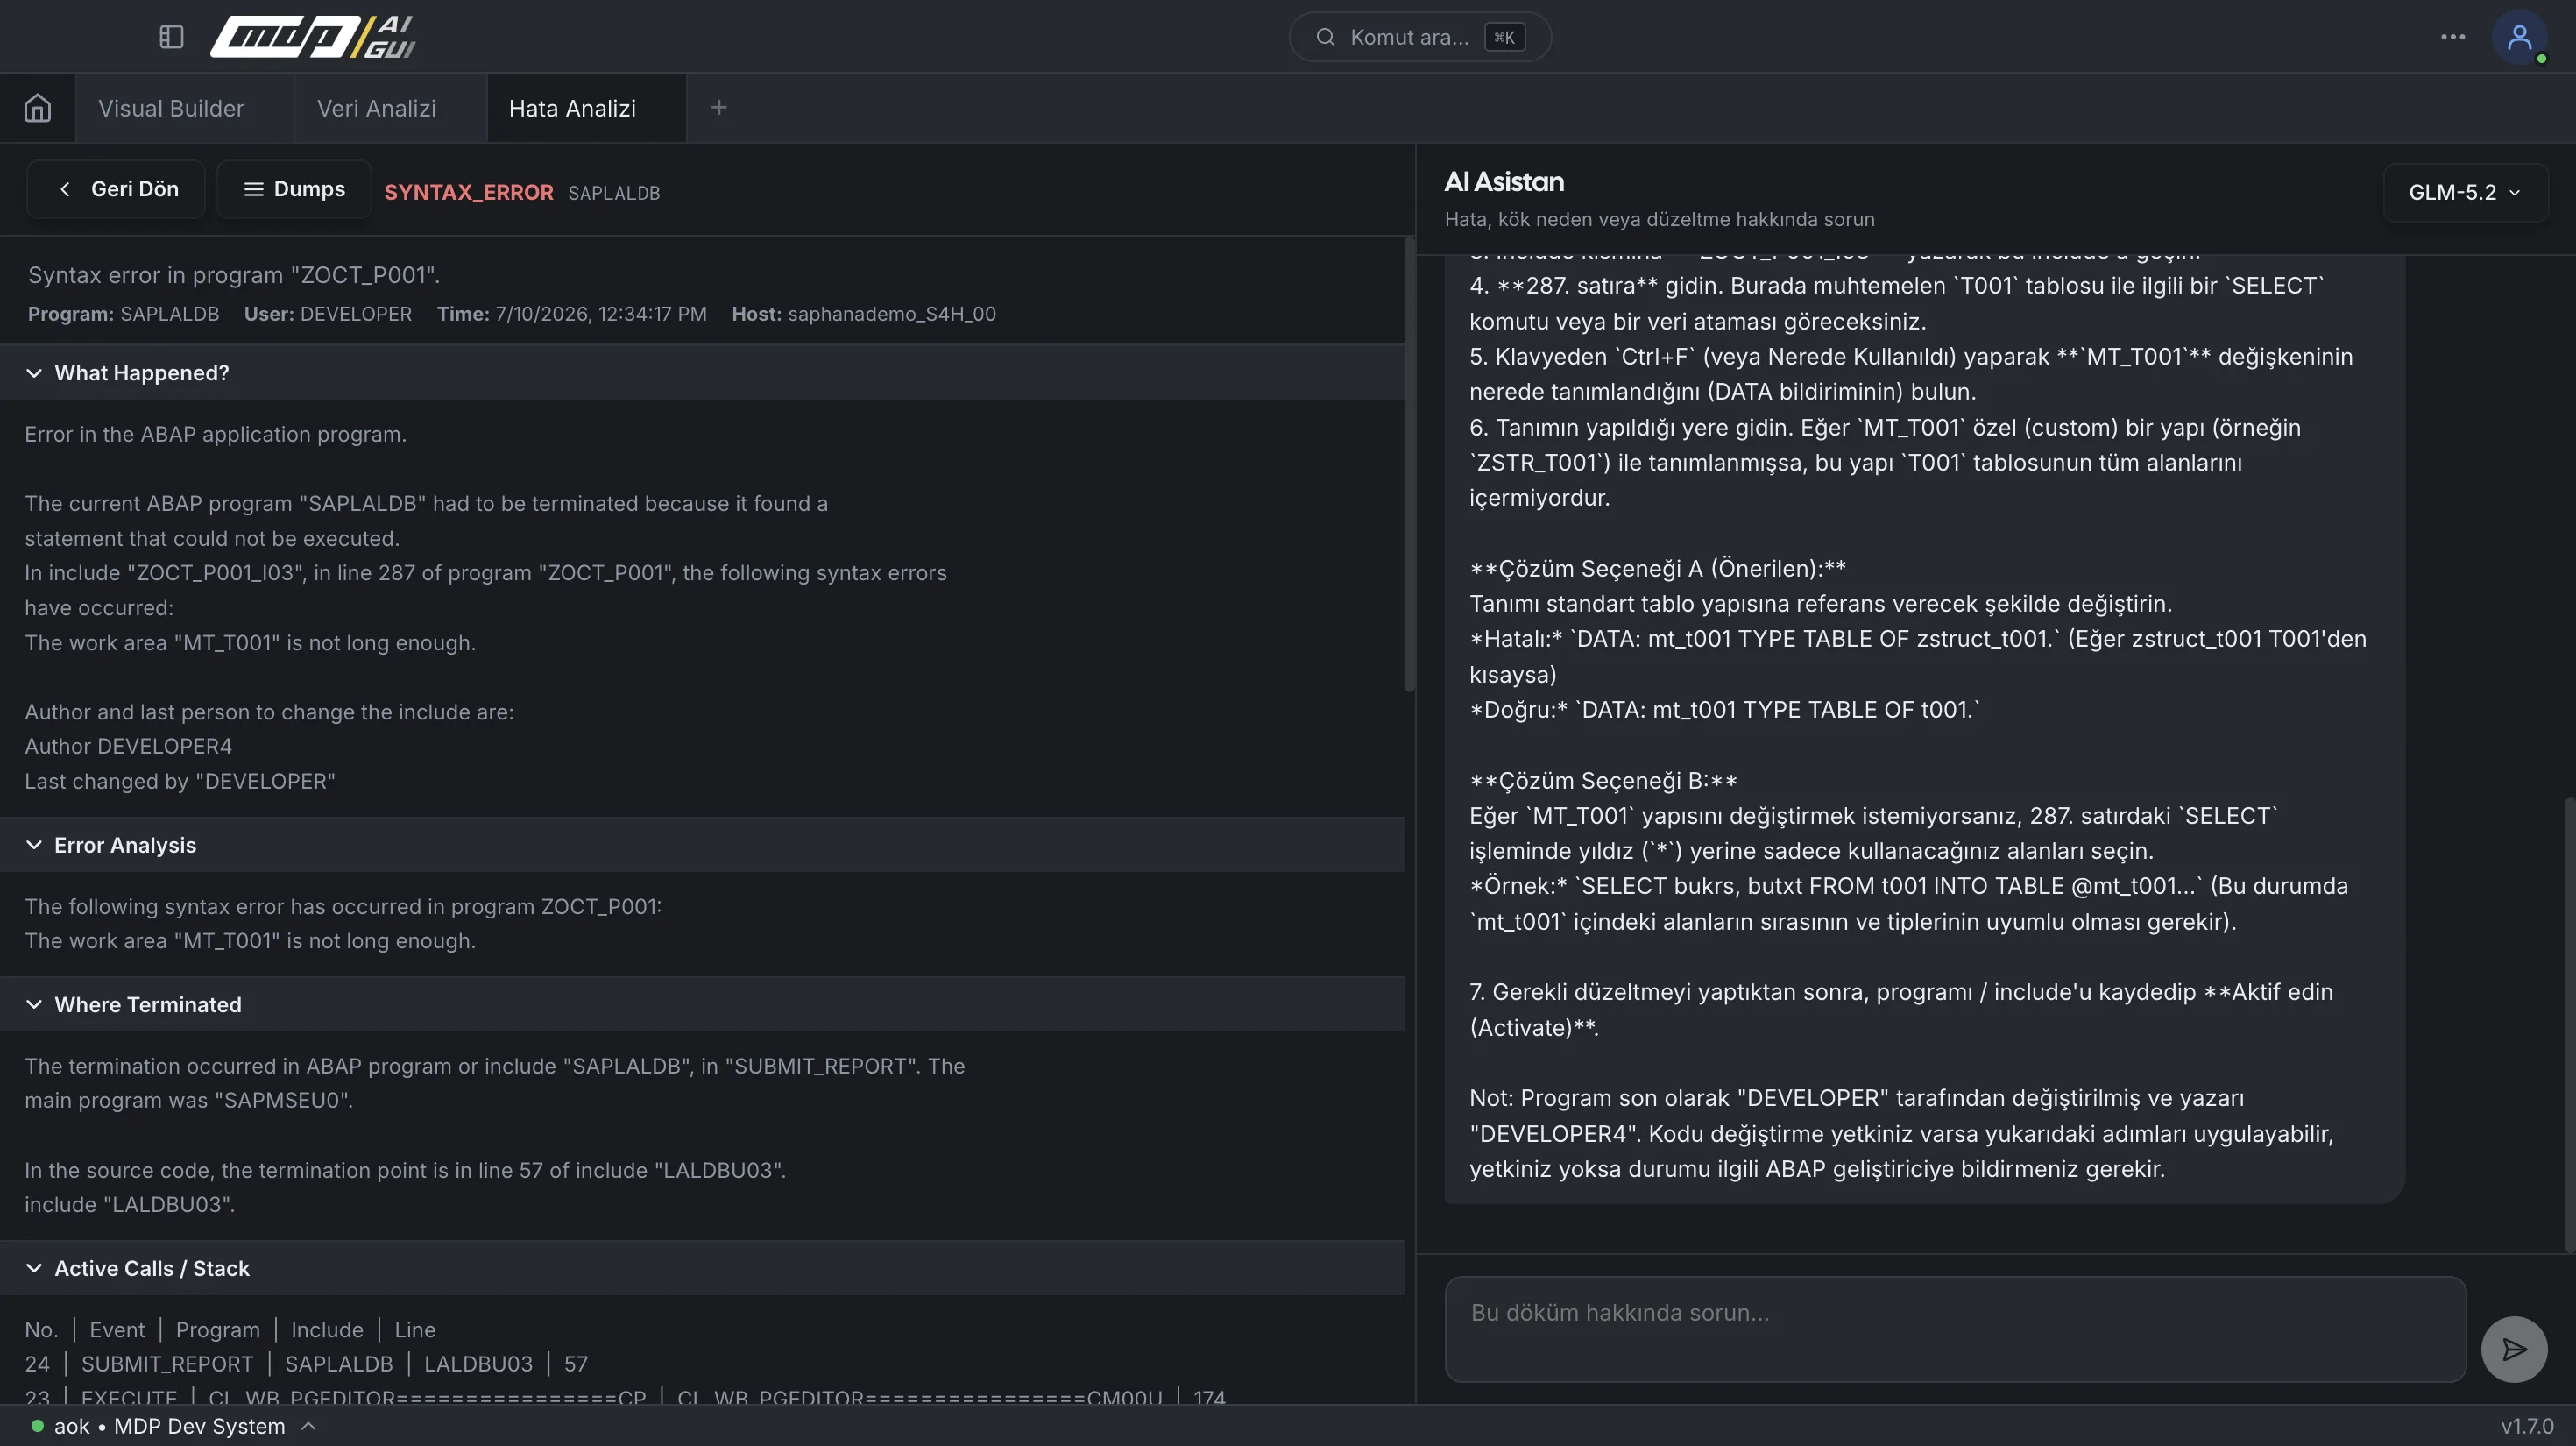Click the v1.7.0 version label
2576x1446 pixels.
coord(2527,1426)
